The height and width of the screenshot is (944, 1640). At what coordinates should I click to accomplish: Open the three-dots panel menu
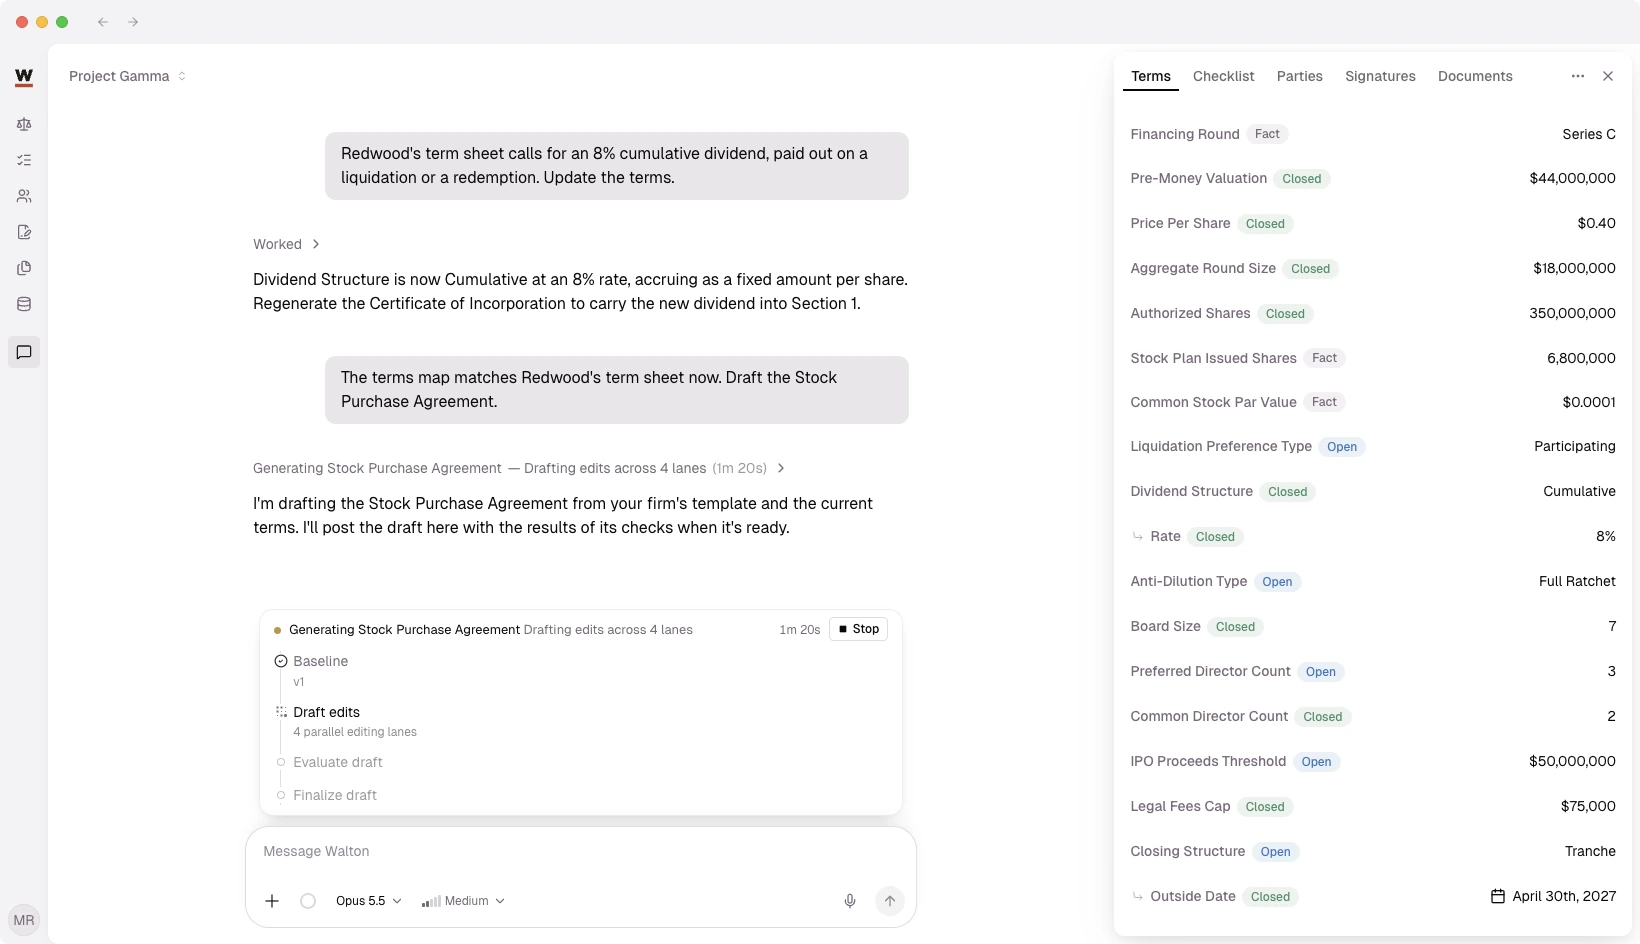tap(1578, 76)
